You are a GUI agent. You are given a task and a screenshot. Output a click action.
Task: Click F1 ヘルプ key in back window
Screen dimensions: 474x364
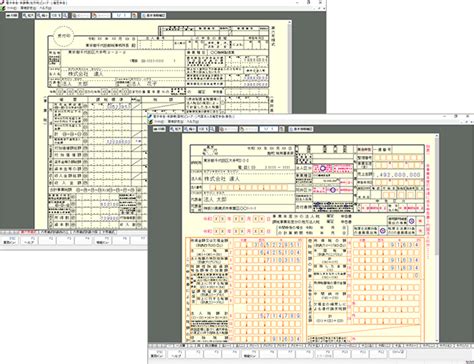[x=29, y=240]
